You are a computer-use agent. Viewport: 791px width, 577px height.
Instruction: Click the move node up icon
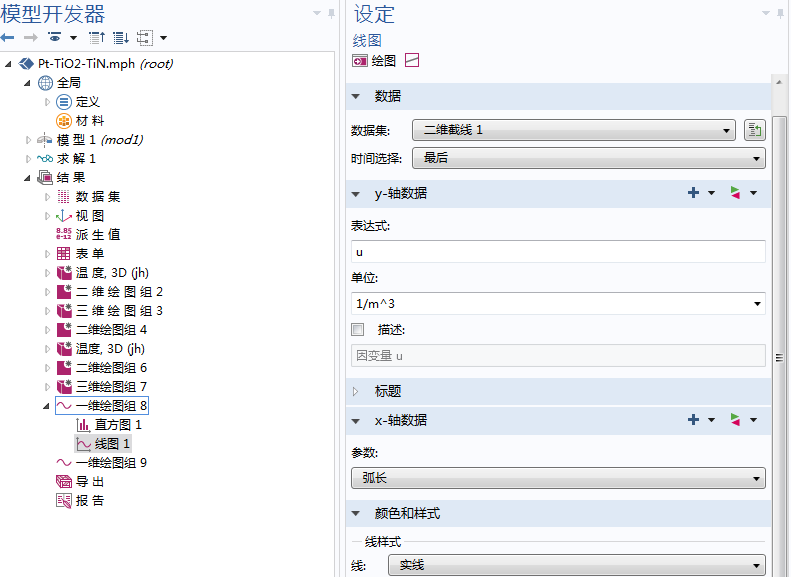pyautogui.click(x=97, y=38)
